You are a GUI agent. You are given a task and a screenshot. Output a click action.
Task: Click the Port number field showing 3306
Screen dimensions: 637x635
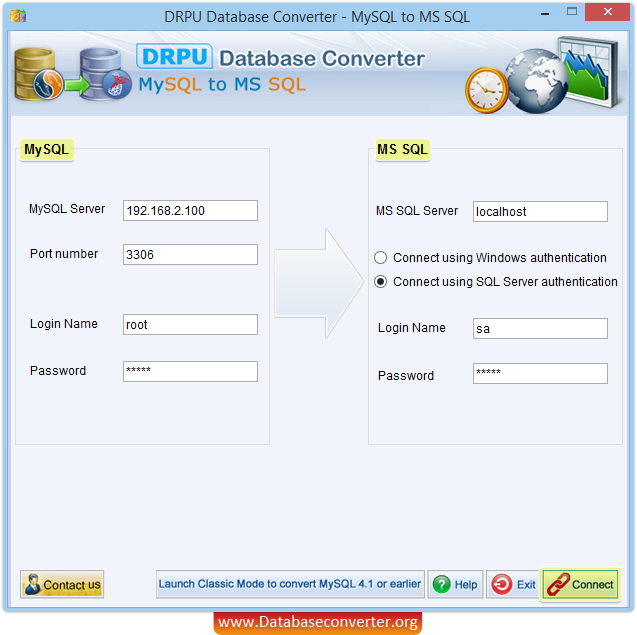pyautogui.click(x=190, y=254)
